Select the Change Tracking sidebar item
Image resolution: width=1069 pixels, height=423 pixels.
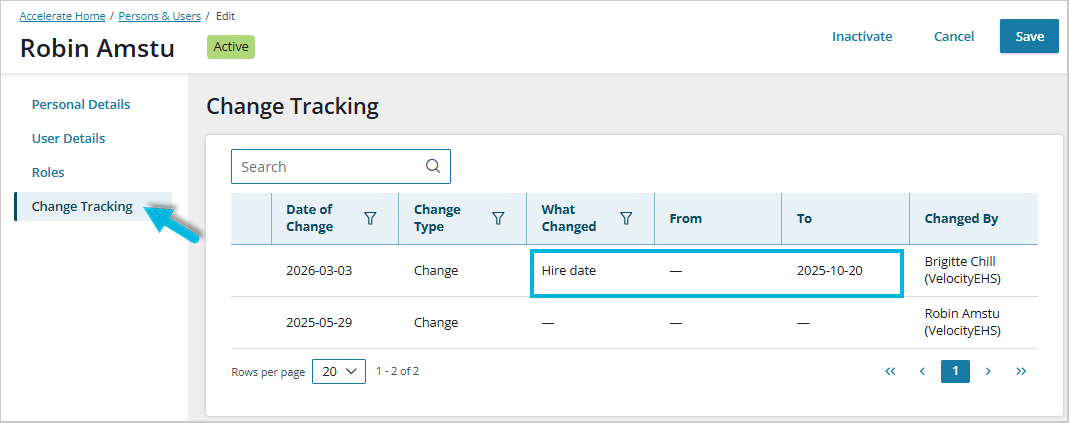coord(82,206)
